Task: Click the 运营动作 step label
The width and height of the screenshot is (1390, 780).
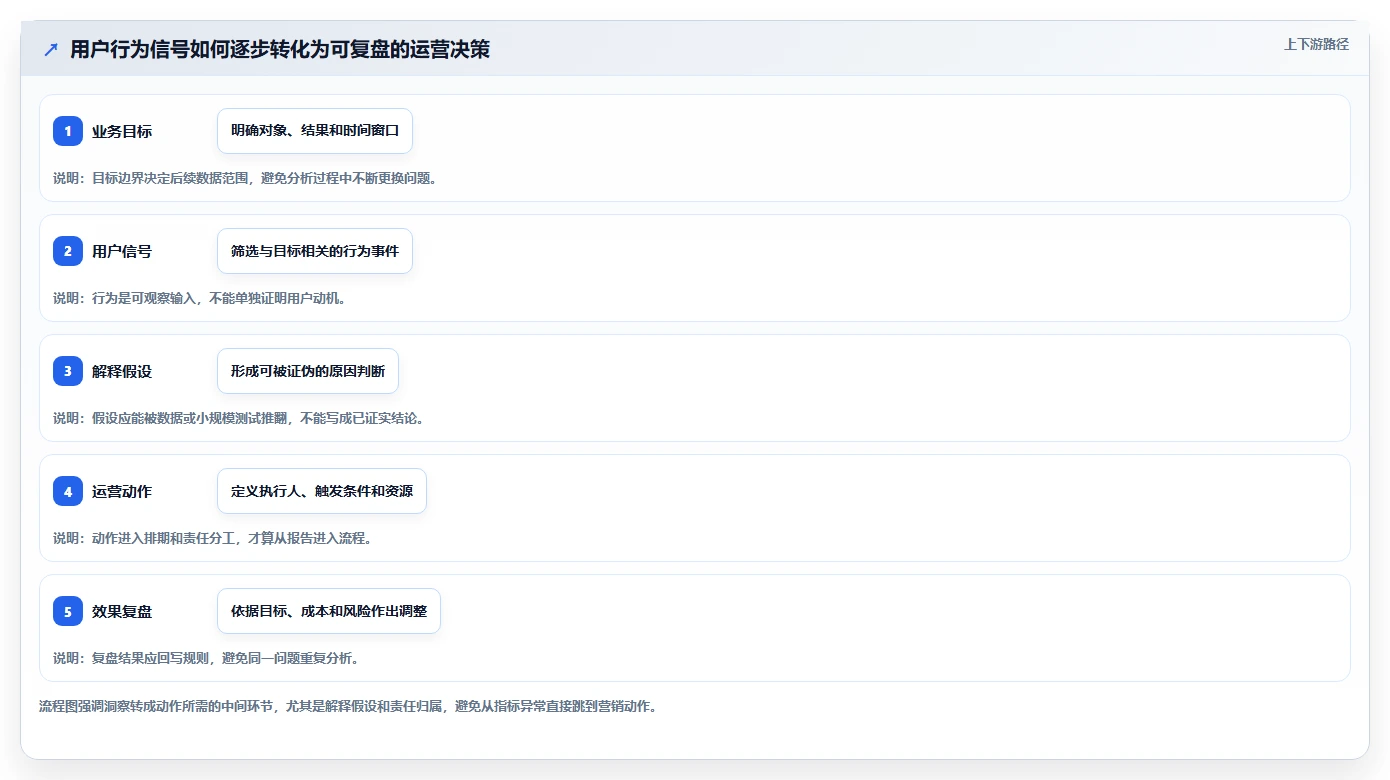Action: pyautogui.click(x=122, y=491)
